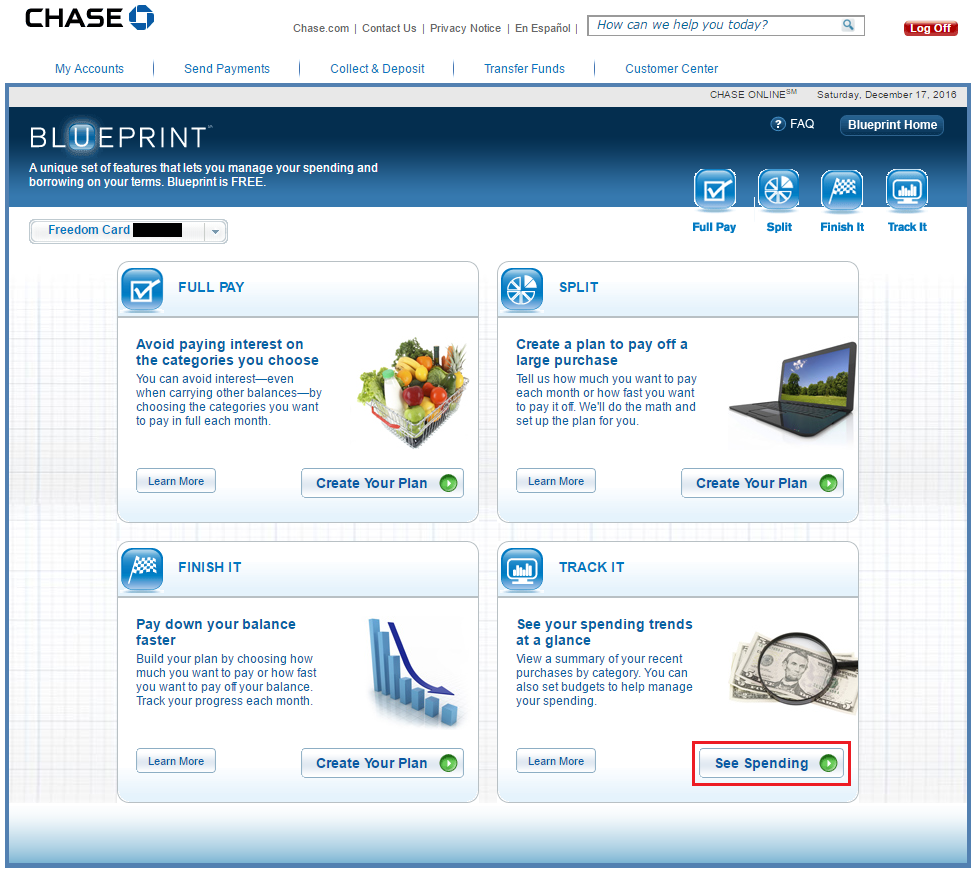Click Learn More in the Split panel

(556, 481)
